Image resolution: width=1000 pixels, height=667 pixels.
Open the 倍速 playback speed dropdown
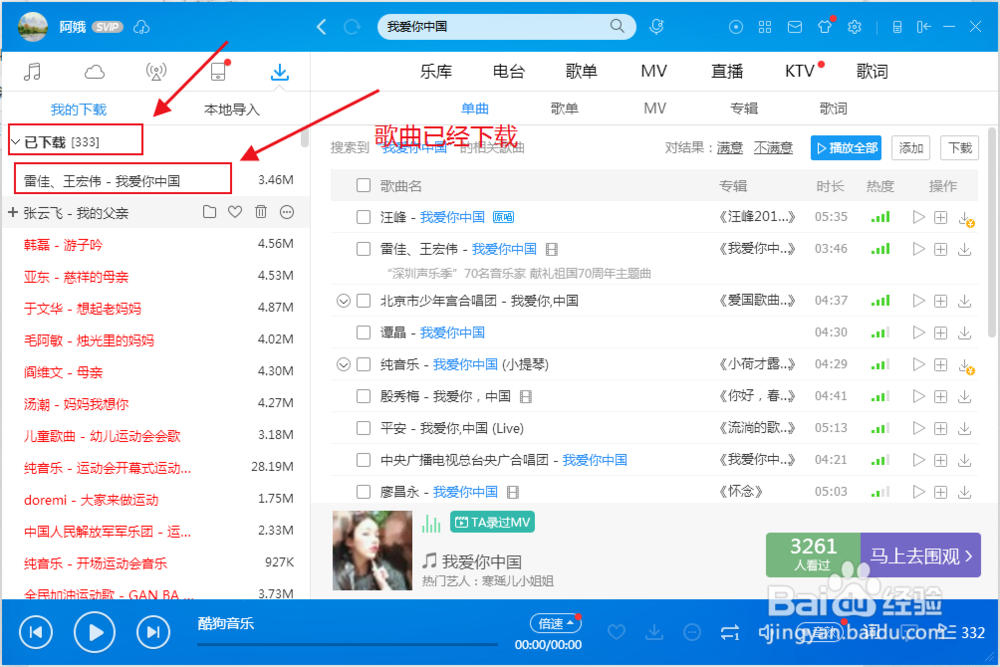click(x=555, y=623)
